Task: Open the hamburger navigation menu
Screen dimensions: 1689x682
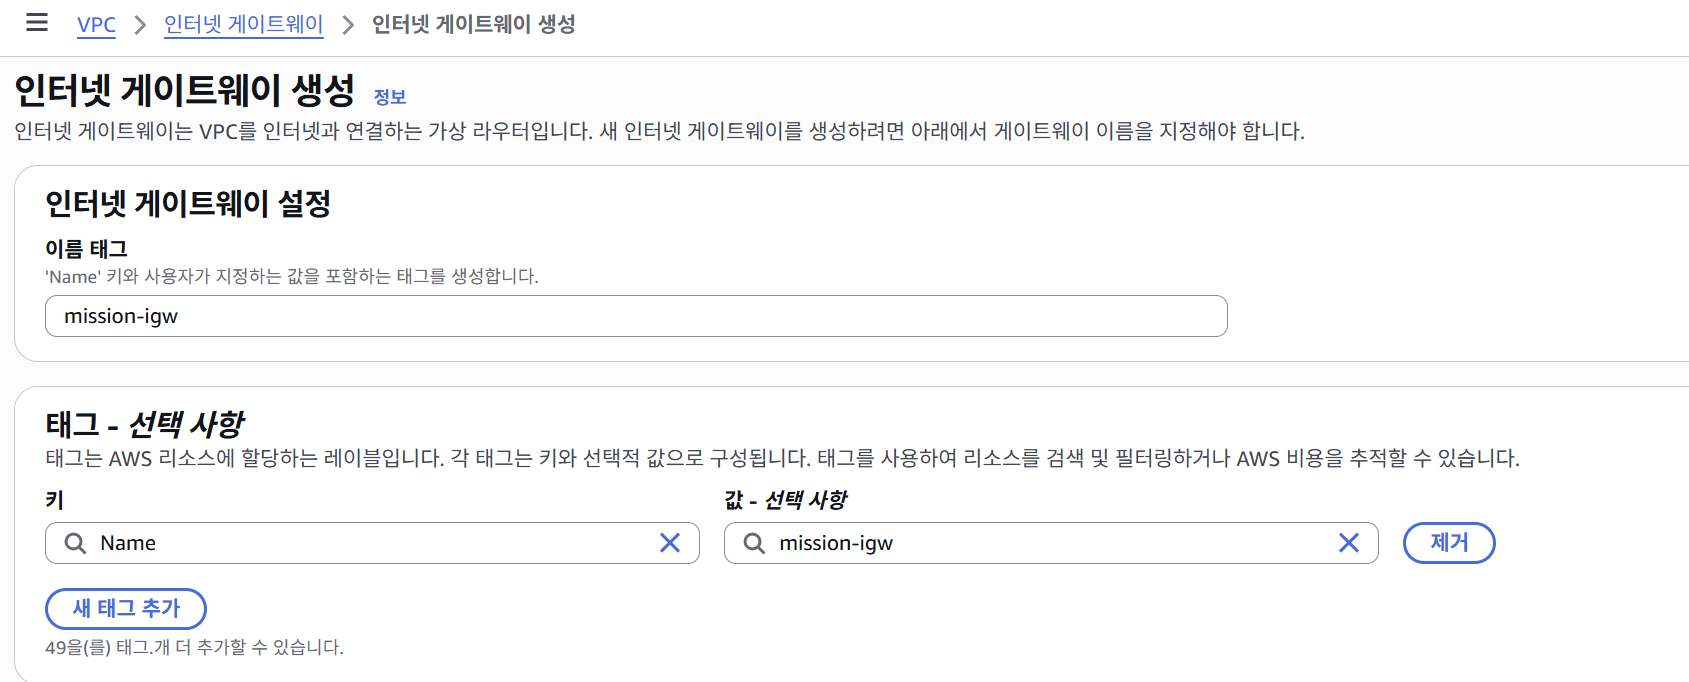Action: point(37,23)
